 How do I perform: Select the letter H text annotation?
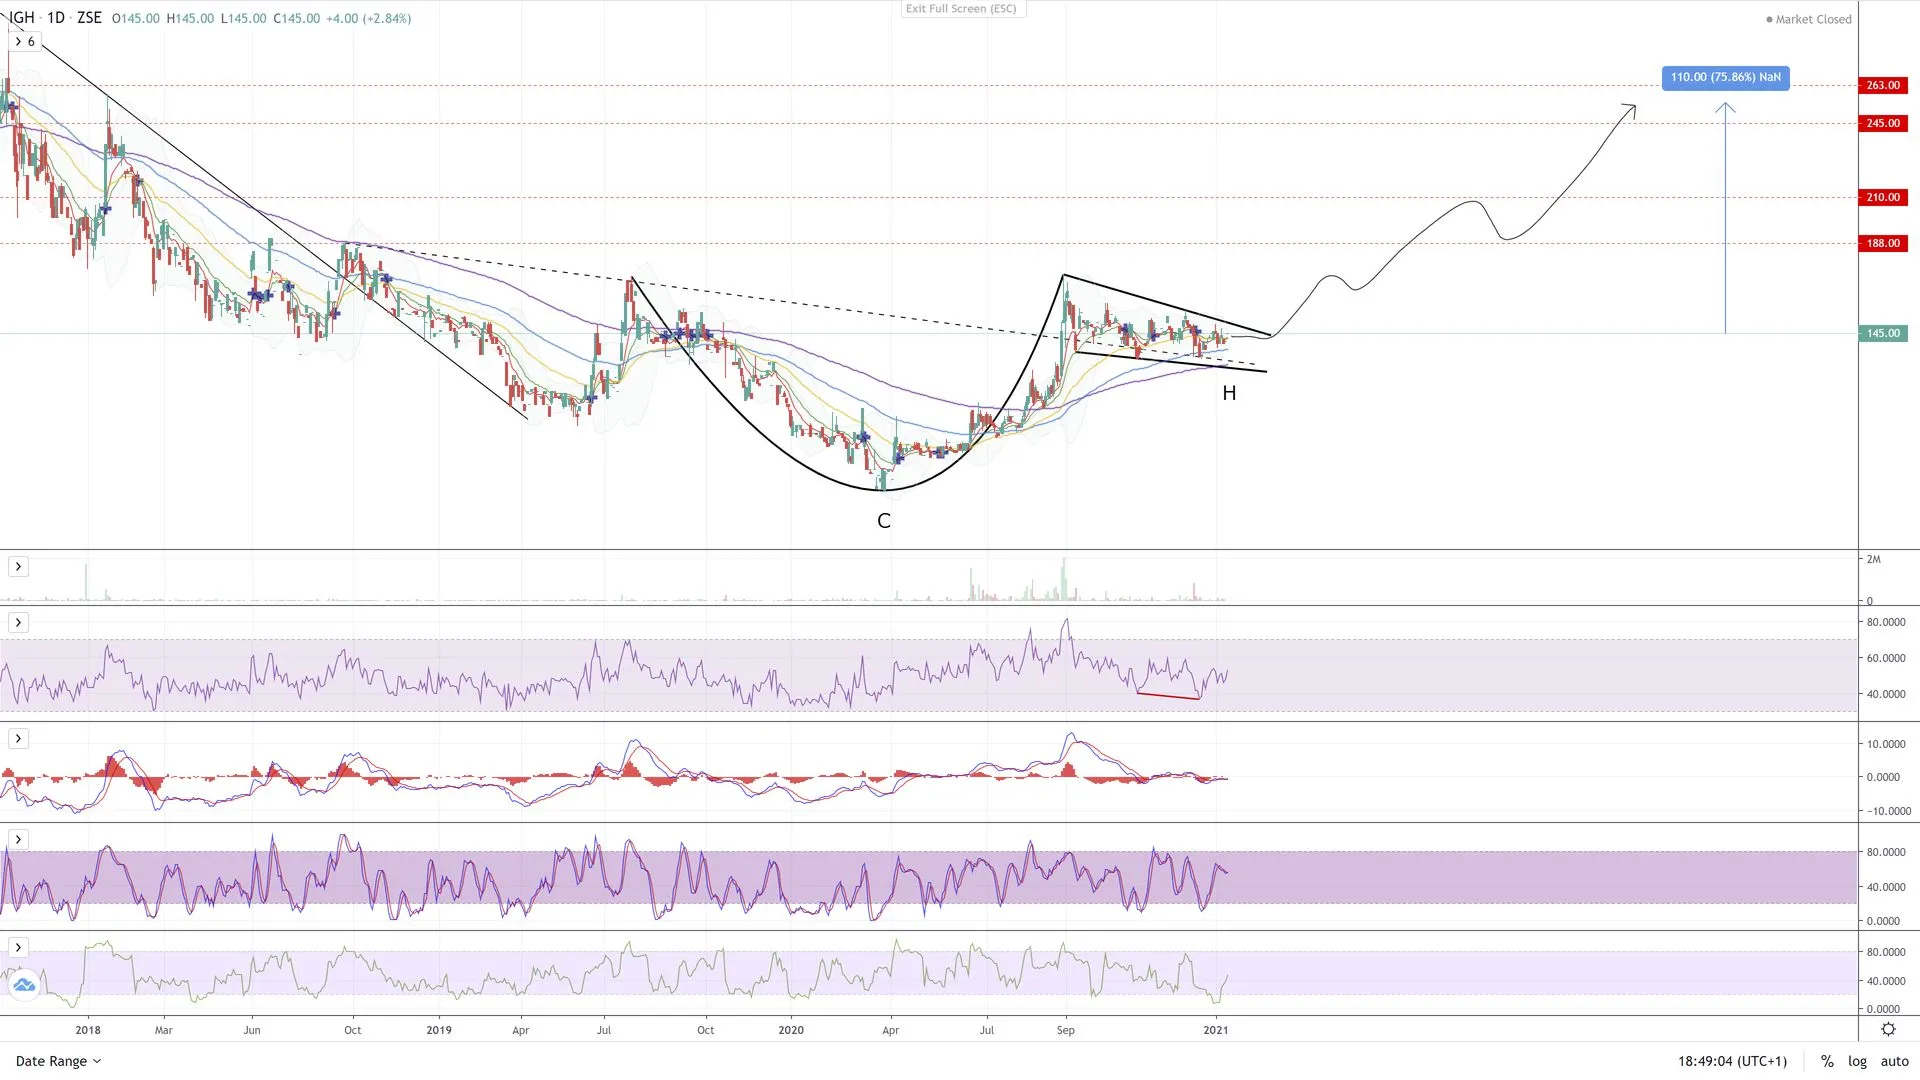click(x=1229, y=394)
